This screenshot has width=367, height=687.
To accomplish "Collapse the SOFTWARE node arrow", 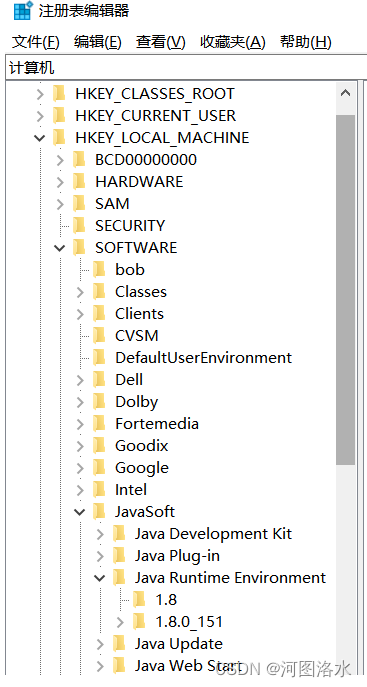I will (60, 248).
